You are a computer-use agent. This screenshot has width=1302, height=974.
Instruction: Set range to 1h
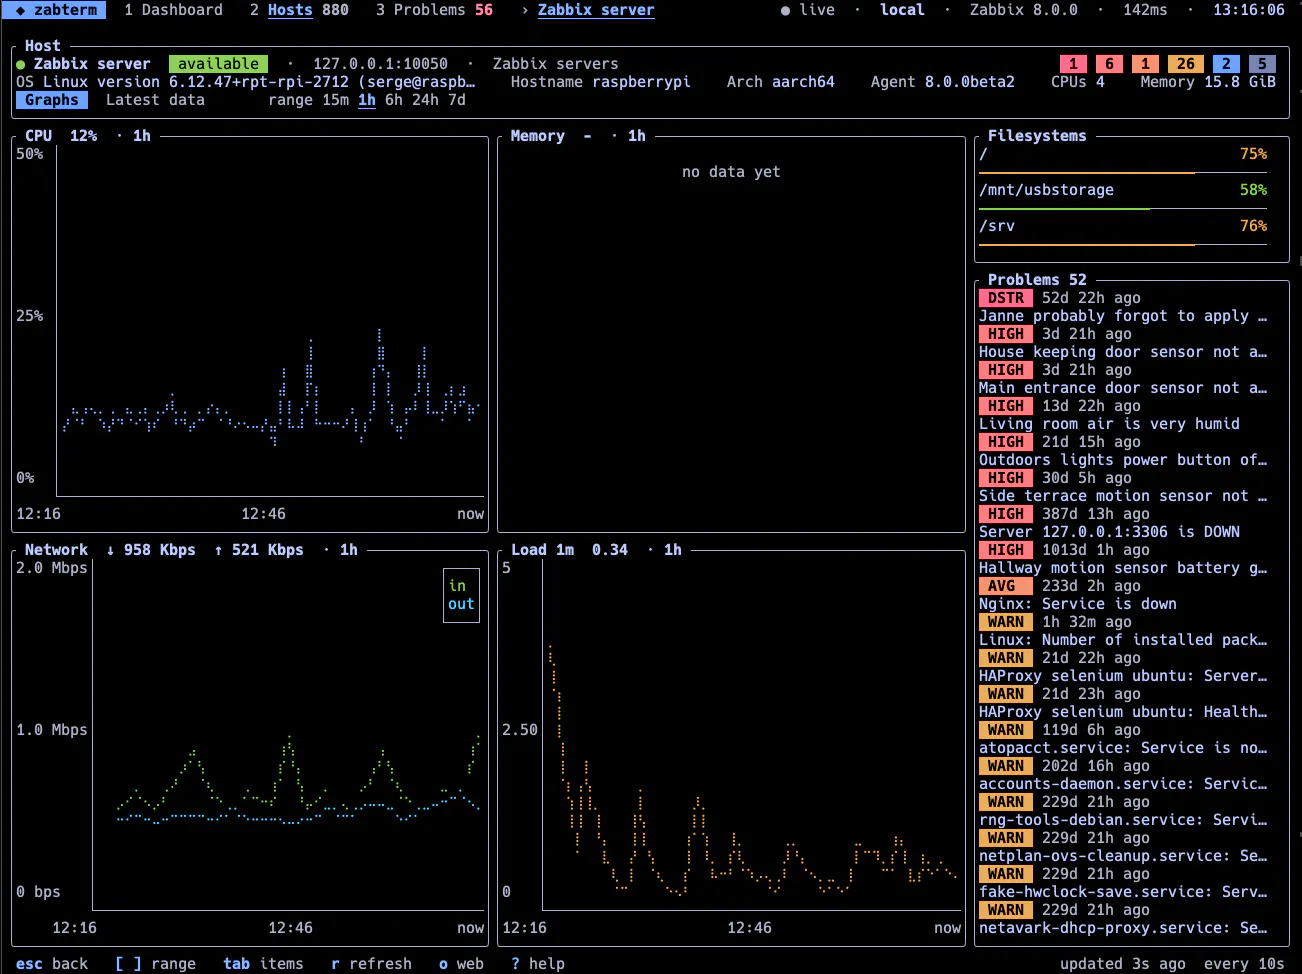click(x=367, y=100)
